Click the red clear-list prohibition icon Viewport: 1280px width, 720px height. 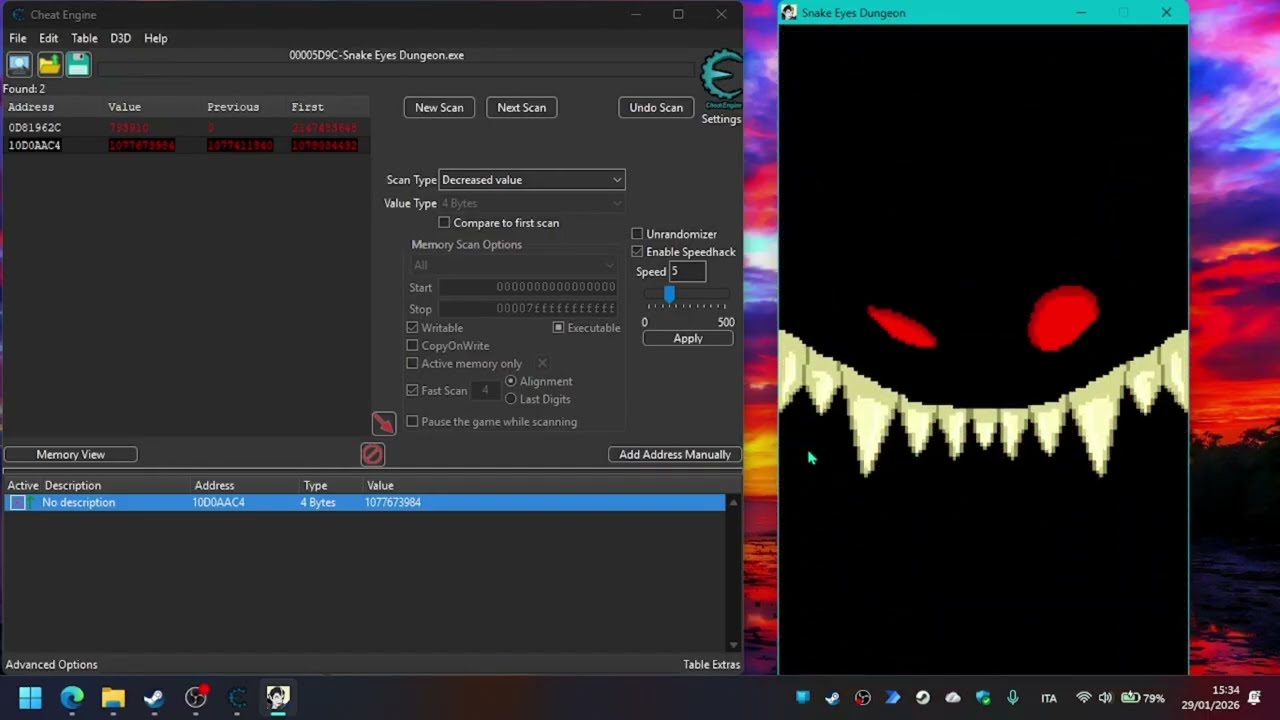[372, 454]
